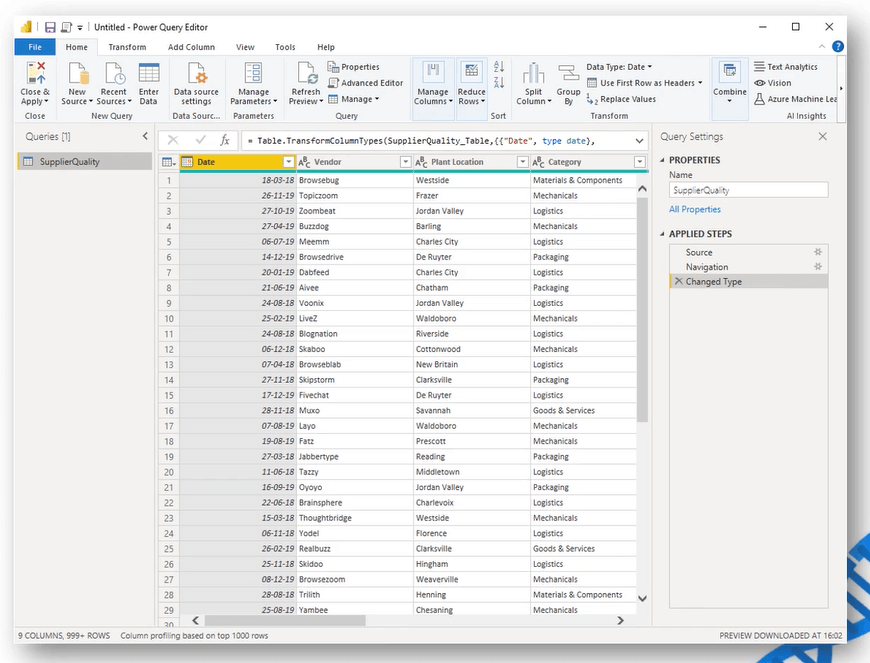Click the query Name input field

point(748,190)
